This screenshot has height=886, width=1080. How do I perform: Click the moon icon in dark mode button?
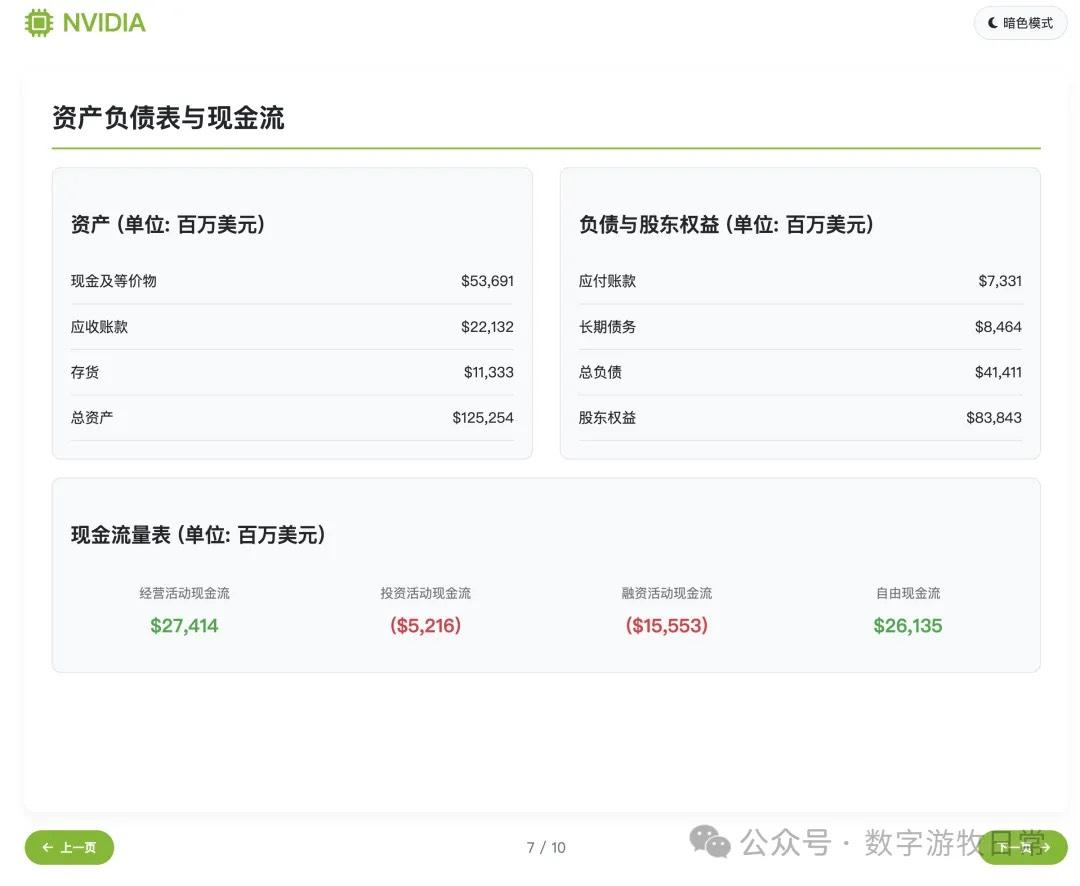click(x=991, y=23)
